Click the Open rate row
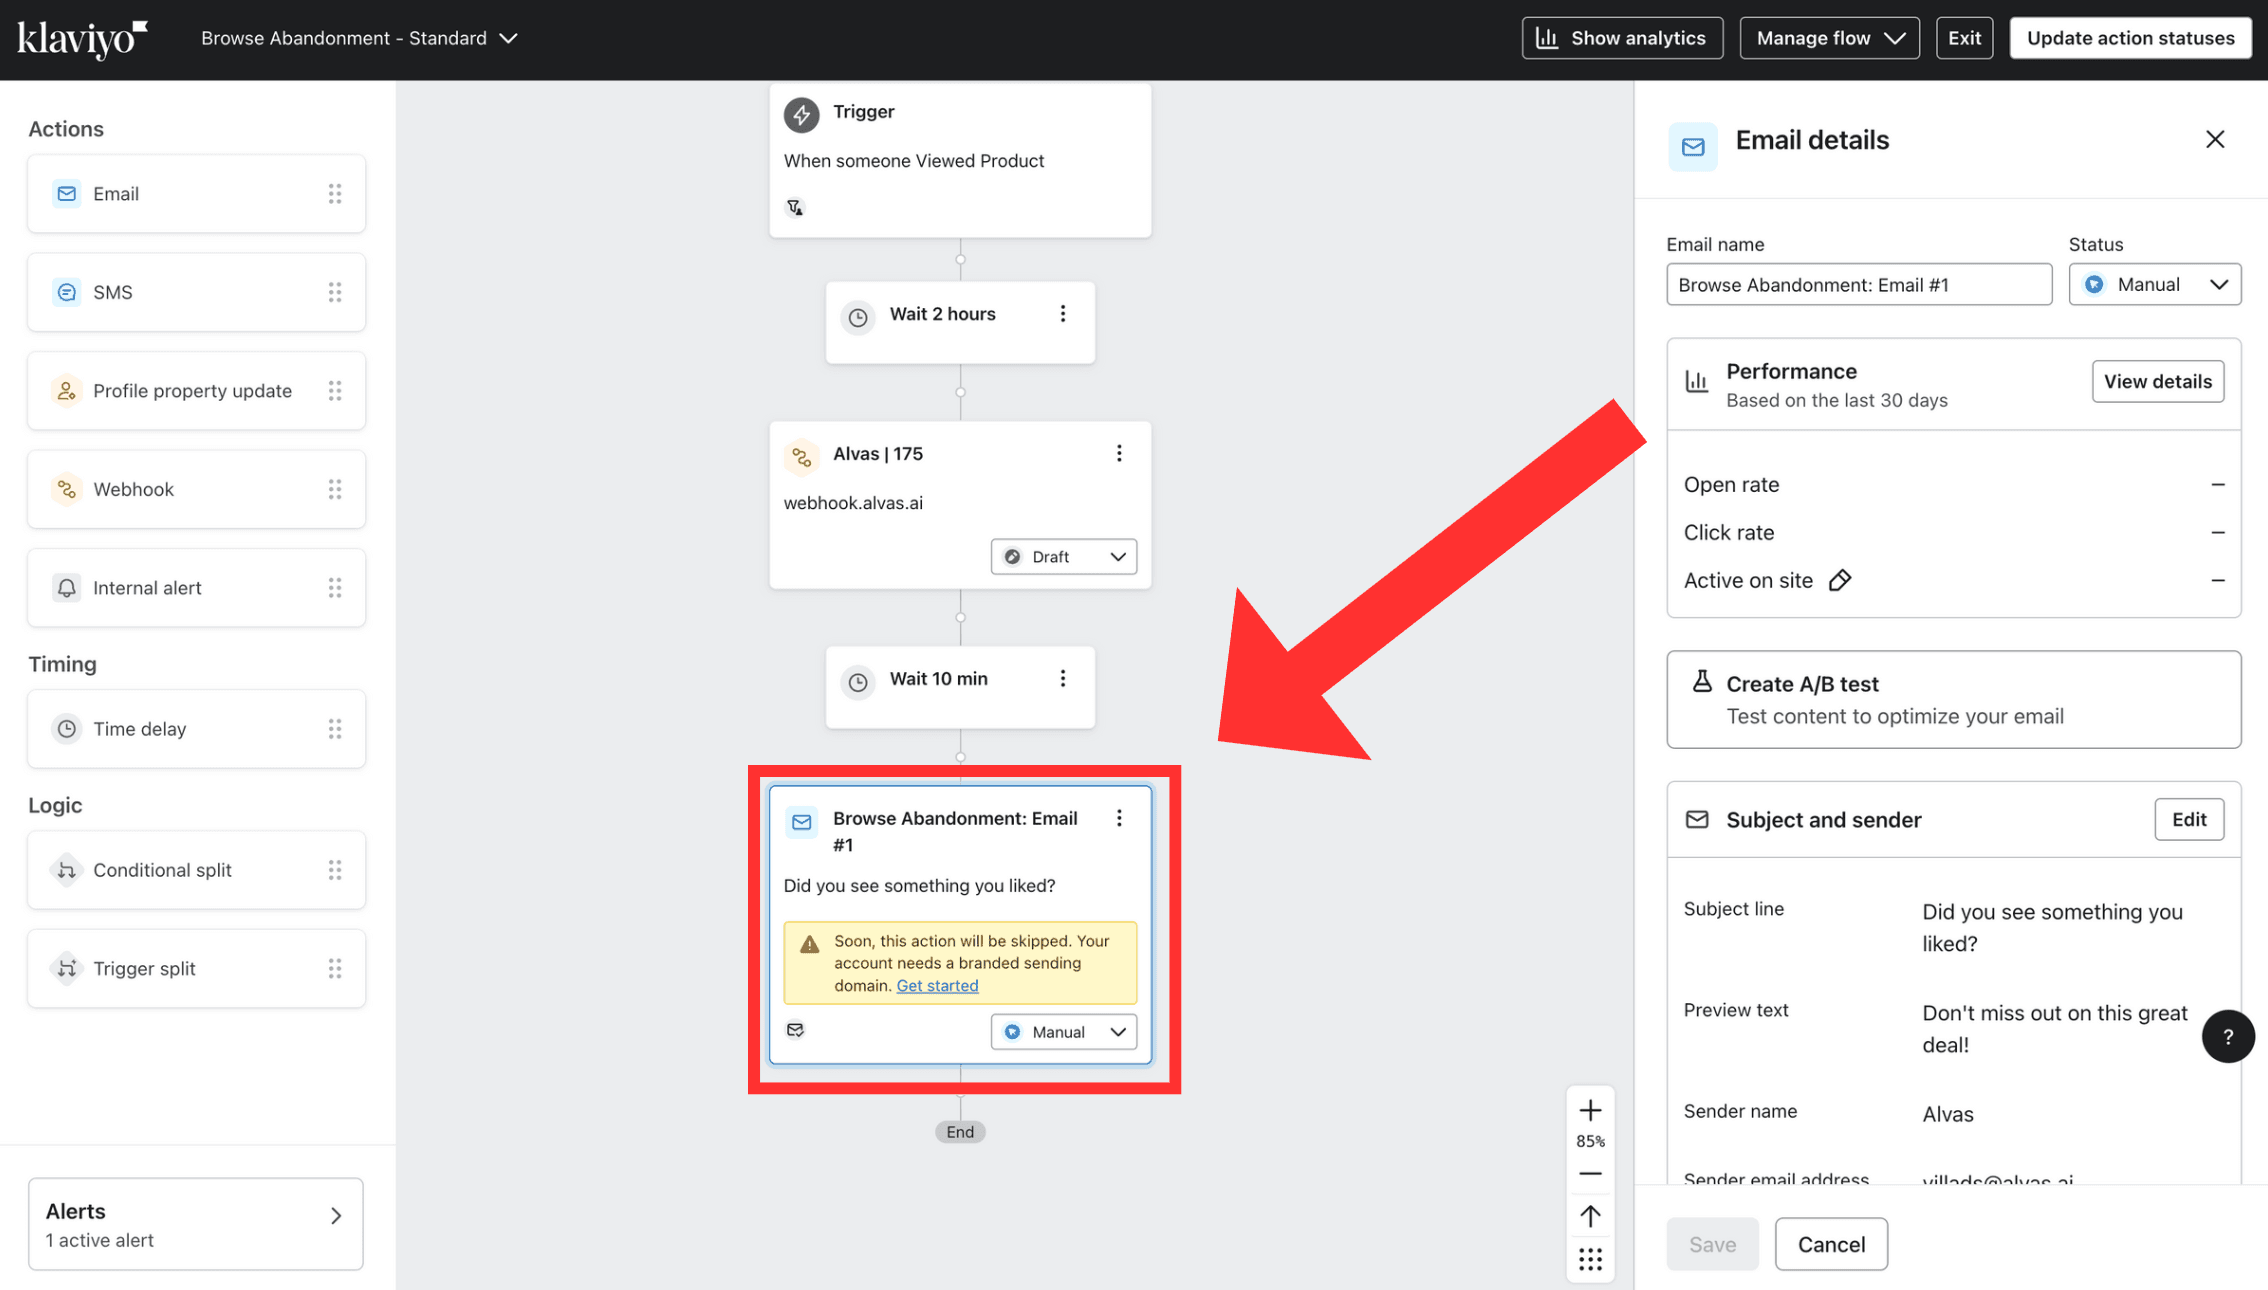The width and height of the screenshot is (2268, 1290). tap(1953, 485)
